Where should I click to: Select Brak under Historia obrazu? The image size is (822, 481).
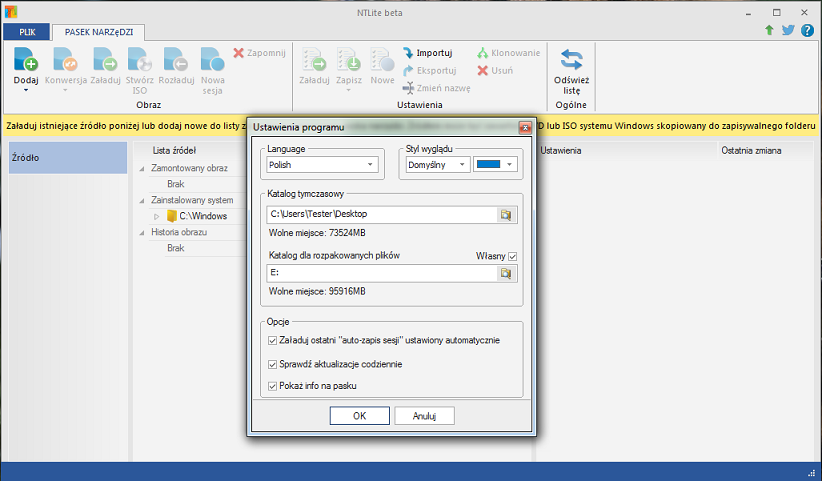click(x=176, y=248)
